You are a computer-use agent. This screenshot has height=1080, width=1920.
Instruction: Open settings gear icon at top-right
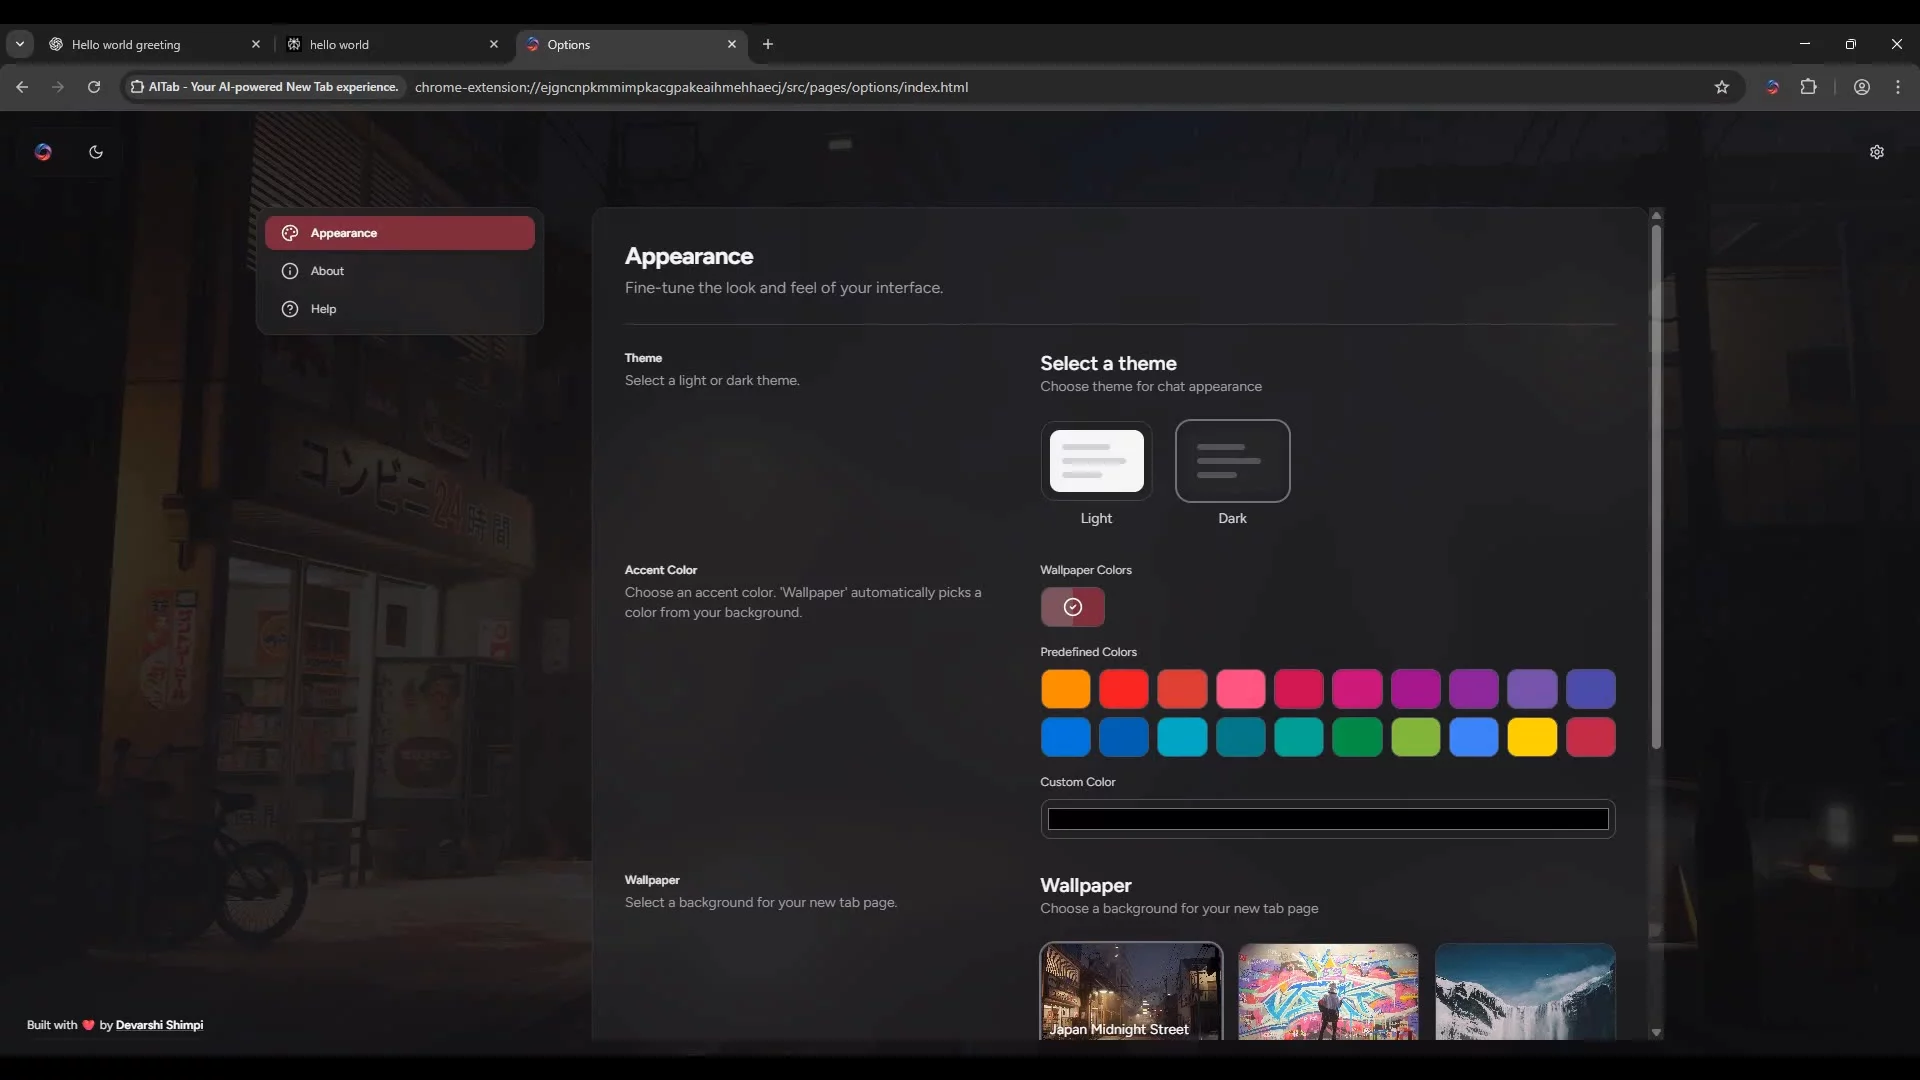(x=1877, y=152)
